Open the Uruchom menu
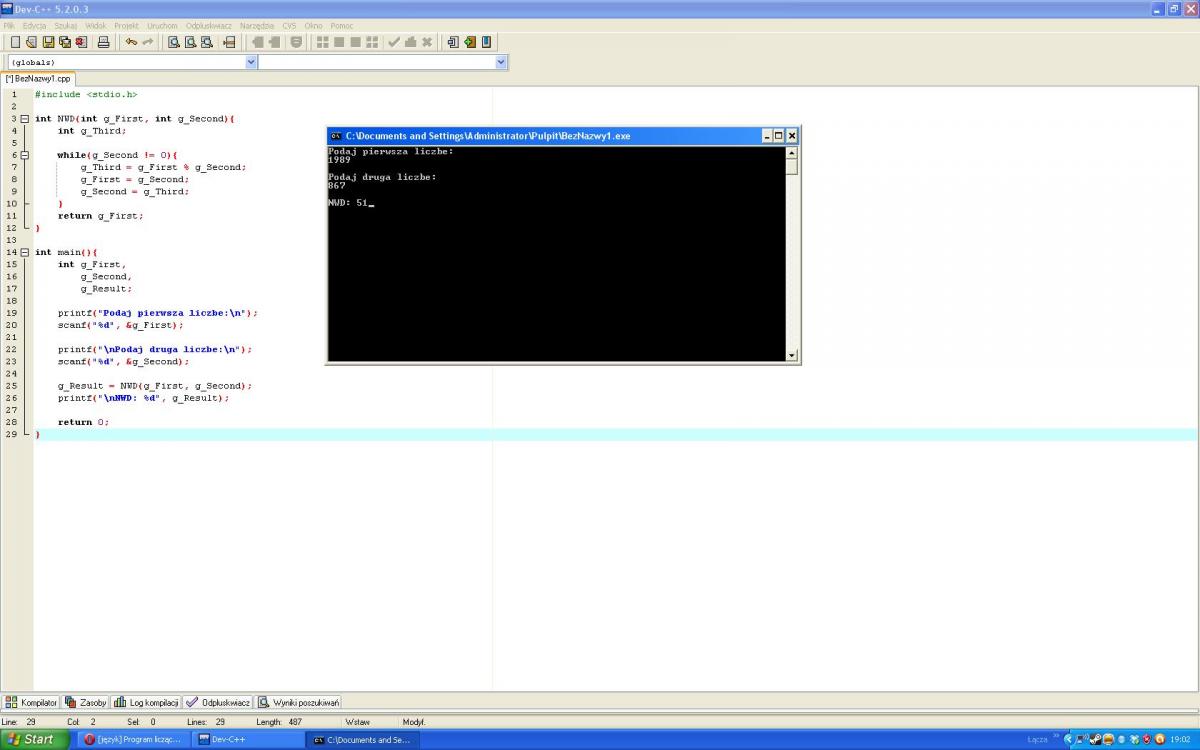The width and height of the screenshot is (1200, 750). click(x=162, y=25)
